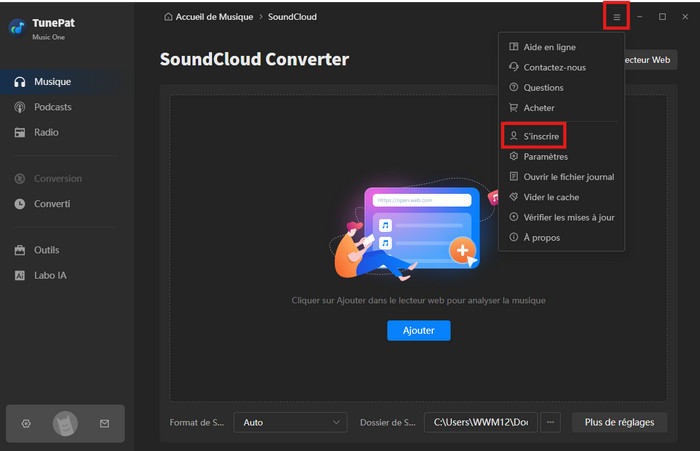Click the Questions help icon
Screen dimensions: 700x451
point(514,87)
